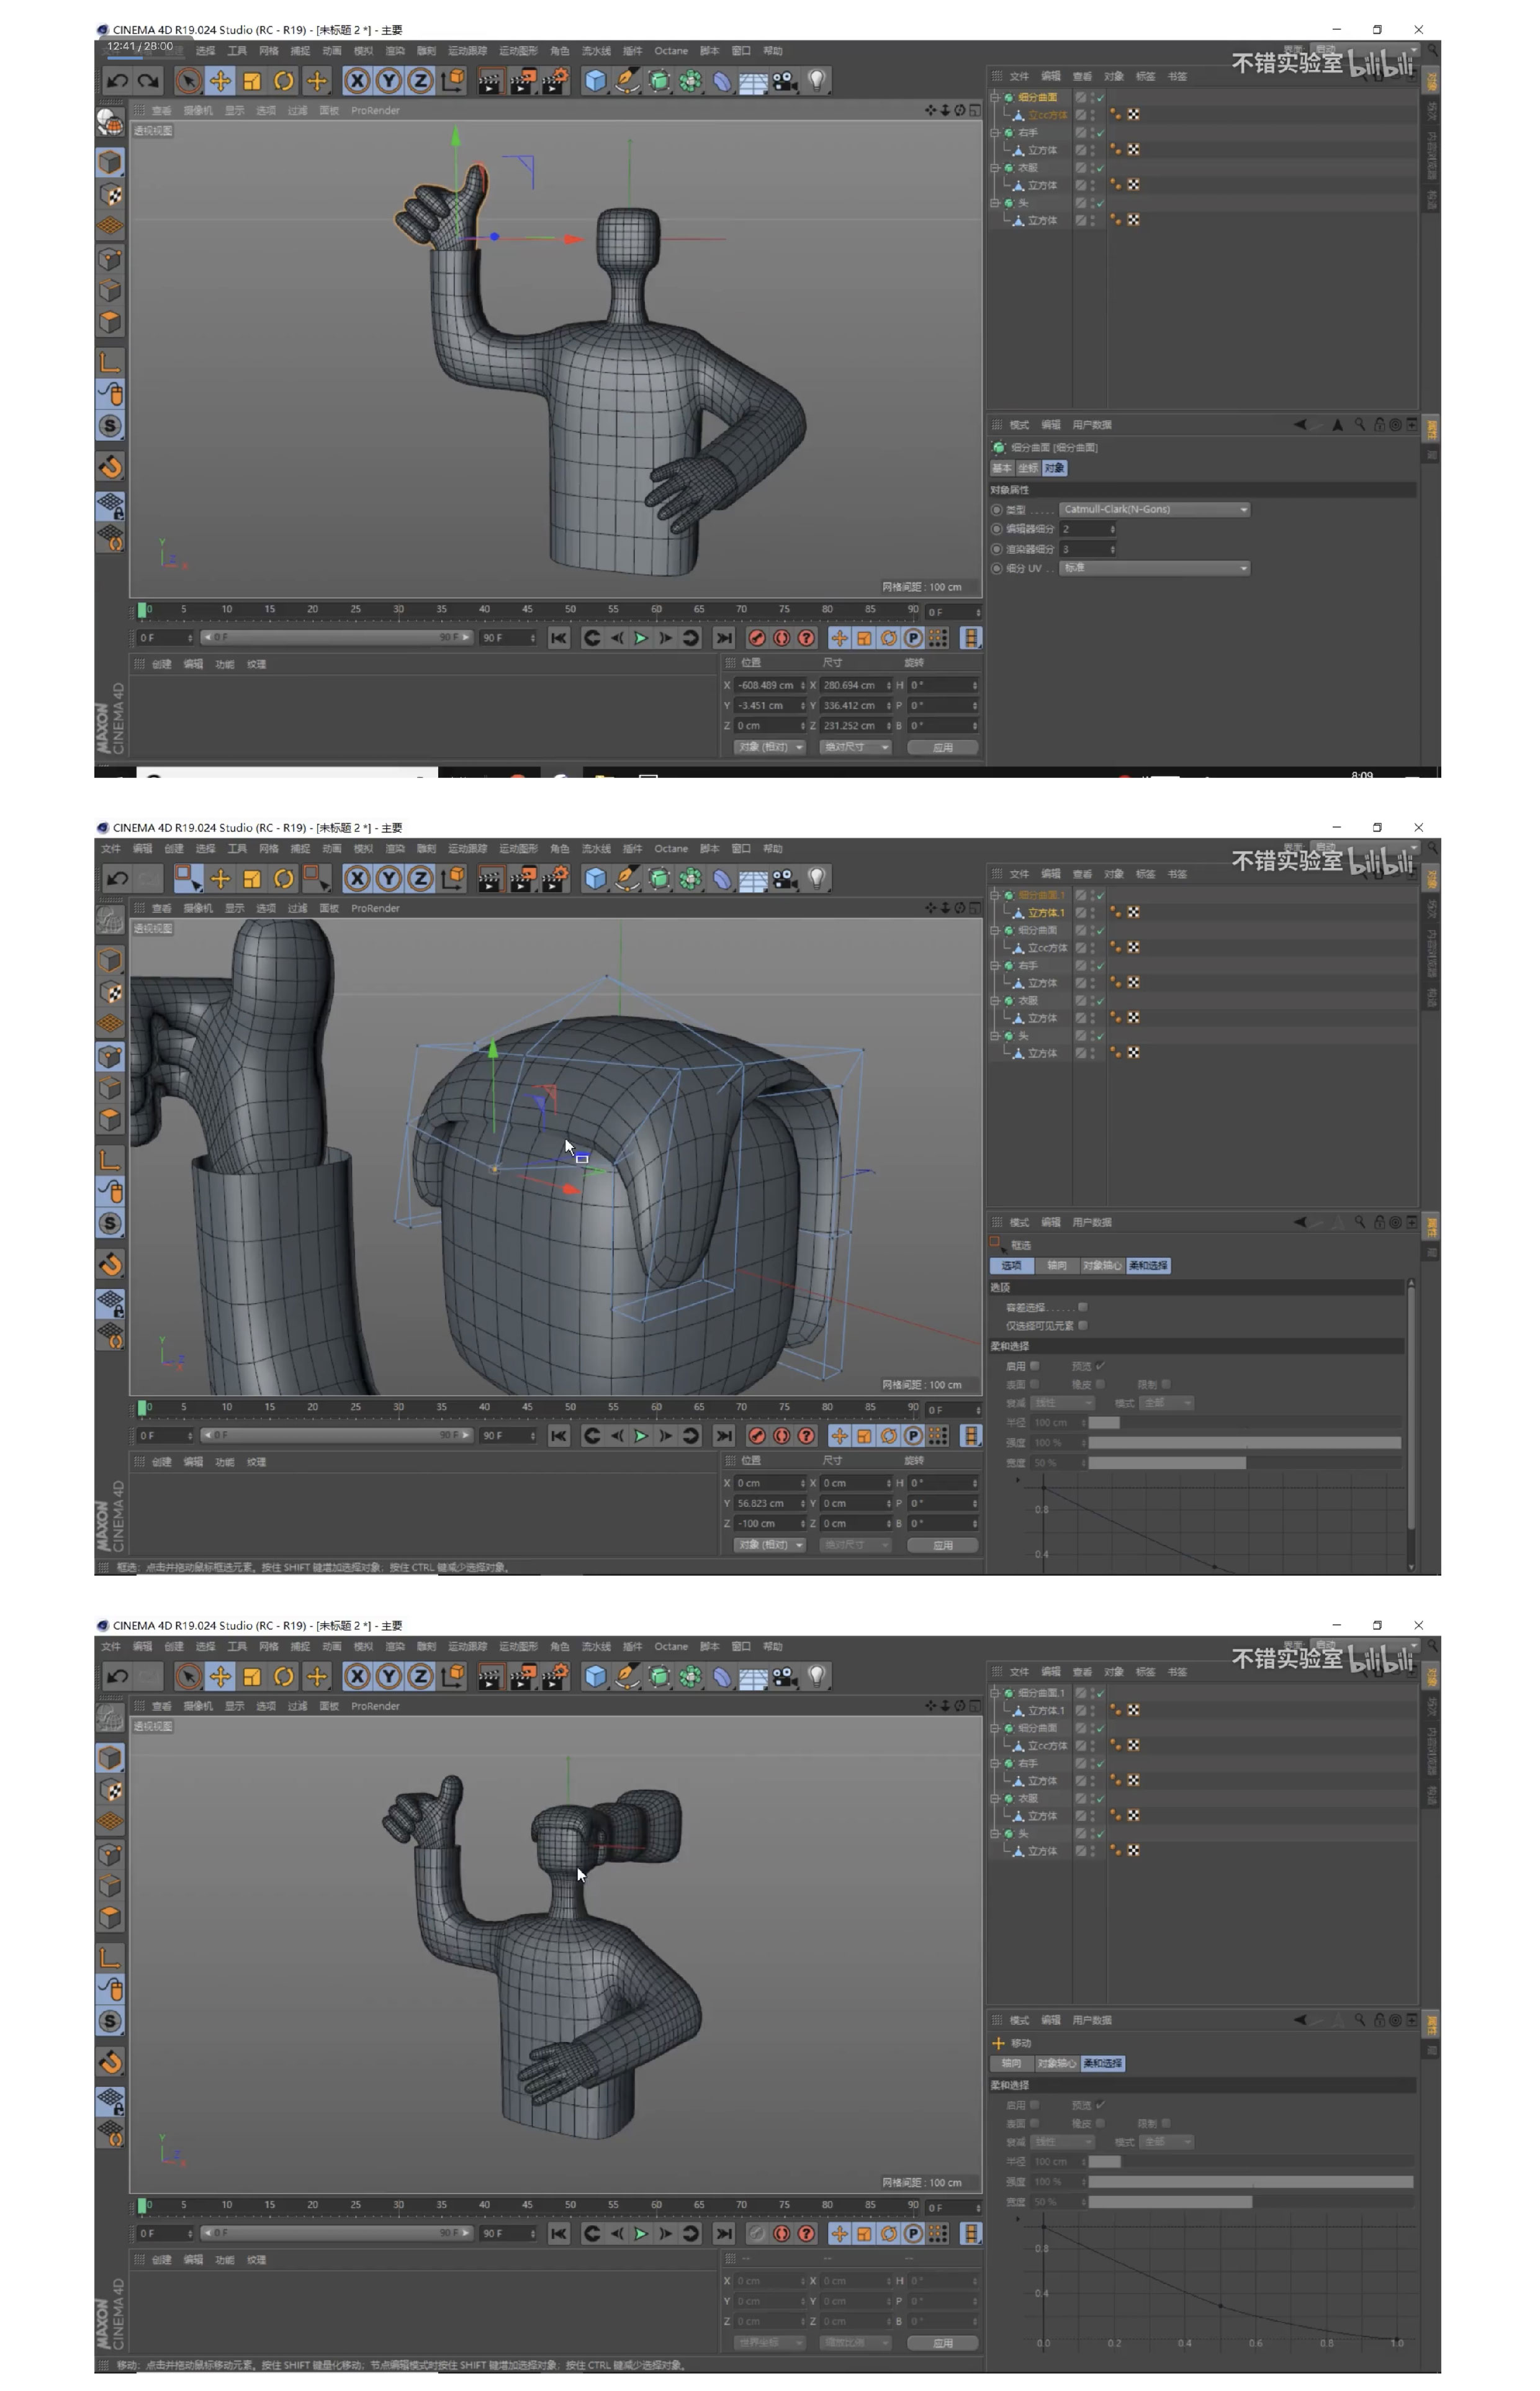
Task: Open the Octane menu in top window
Action: (671, 51)
